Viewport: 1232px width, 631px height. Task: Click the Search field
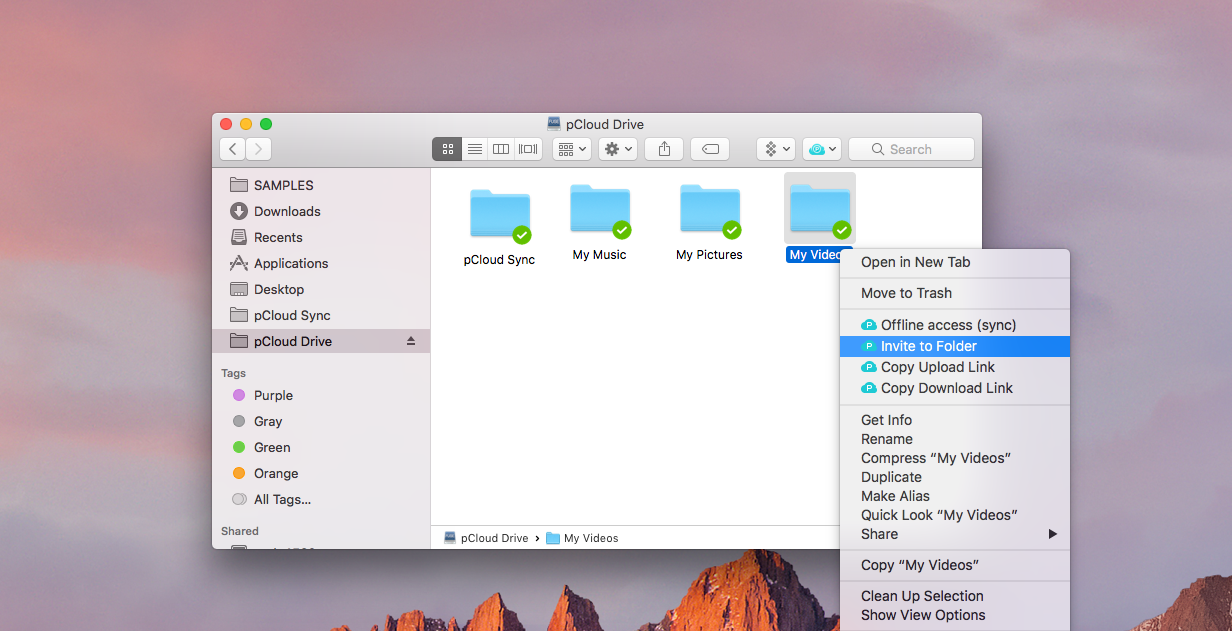[x=911, y=149]
